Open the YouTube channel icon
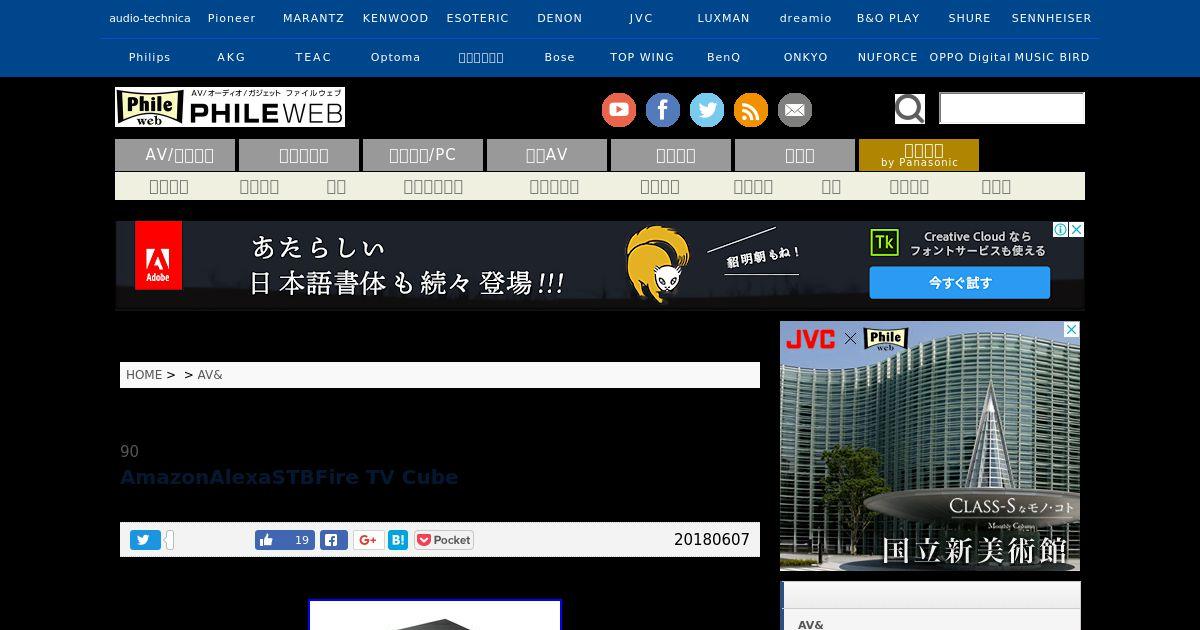 point(619,110)
